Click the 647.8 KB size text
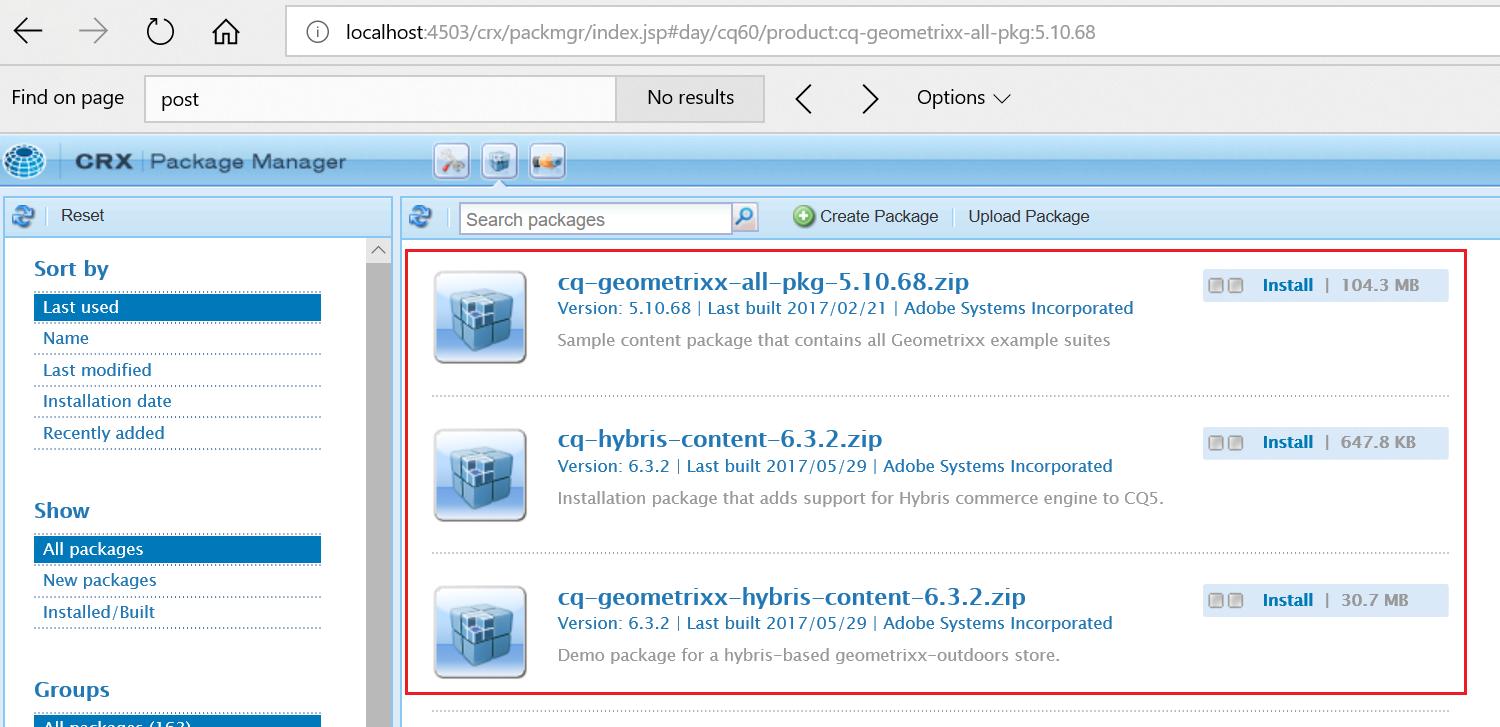Viewport: 1500px width, 727px height. (x=1378, y=442)
